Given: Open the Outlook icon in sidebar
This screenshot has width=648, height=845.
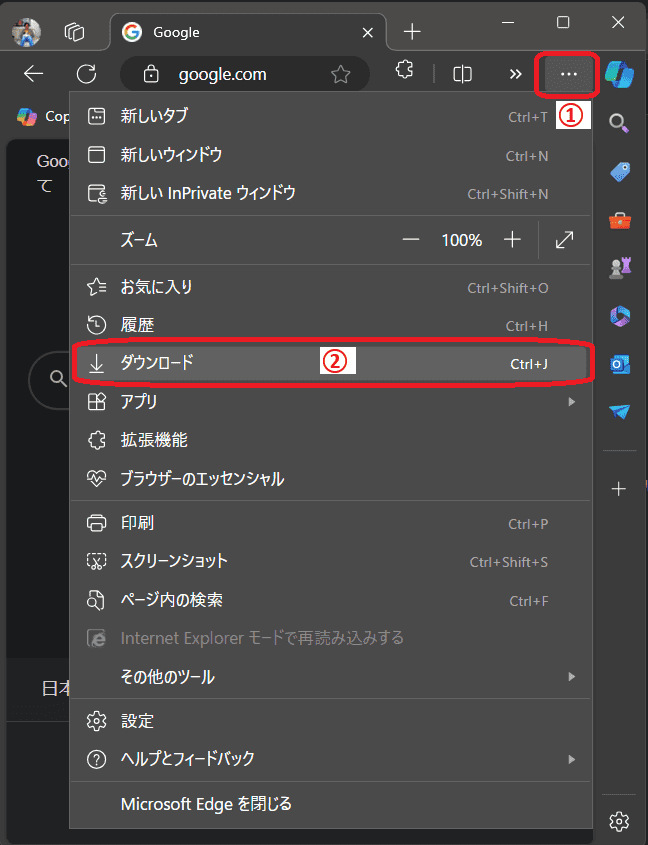Looking at the screenshot, I should coord(619,364).
